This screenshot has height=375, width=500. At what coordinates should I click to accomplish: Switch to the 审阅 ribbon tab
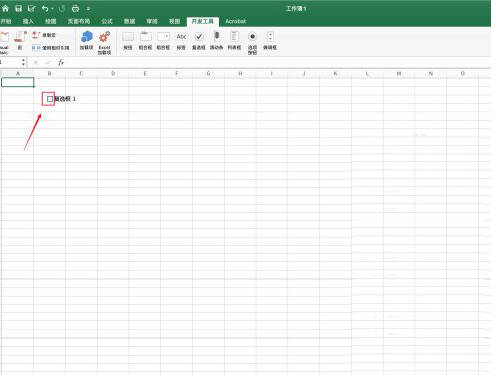click(152, 21)
